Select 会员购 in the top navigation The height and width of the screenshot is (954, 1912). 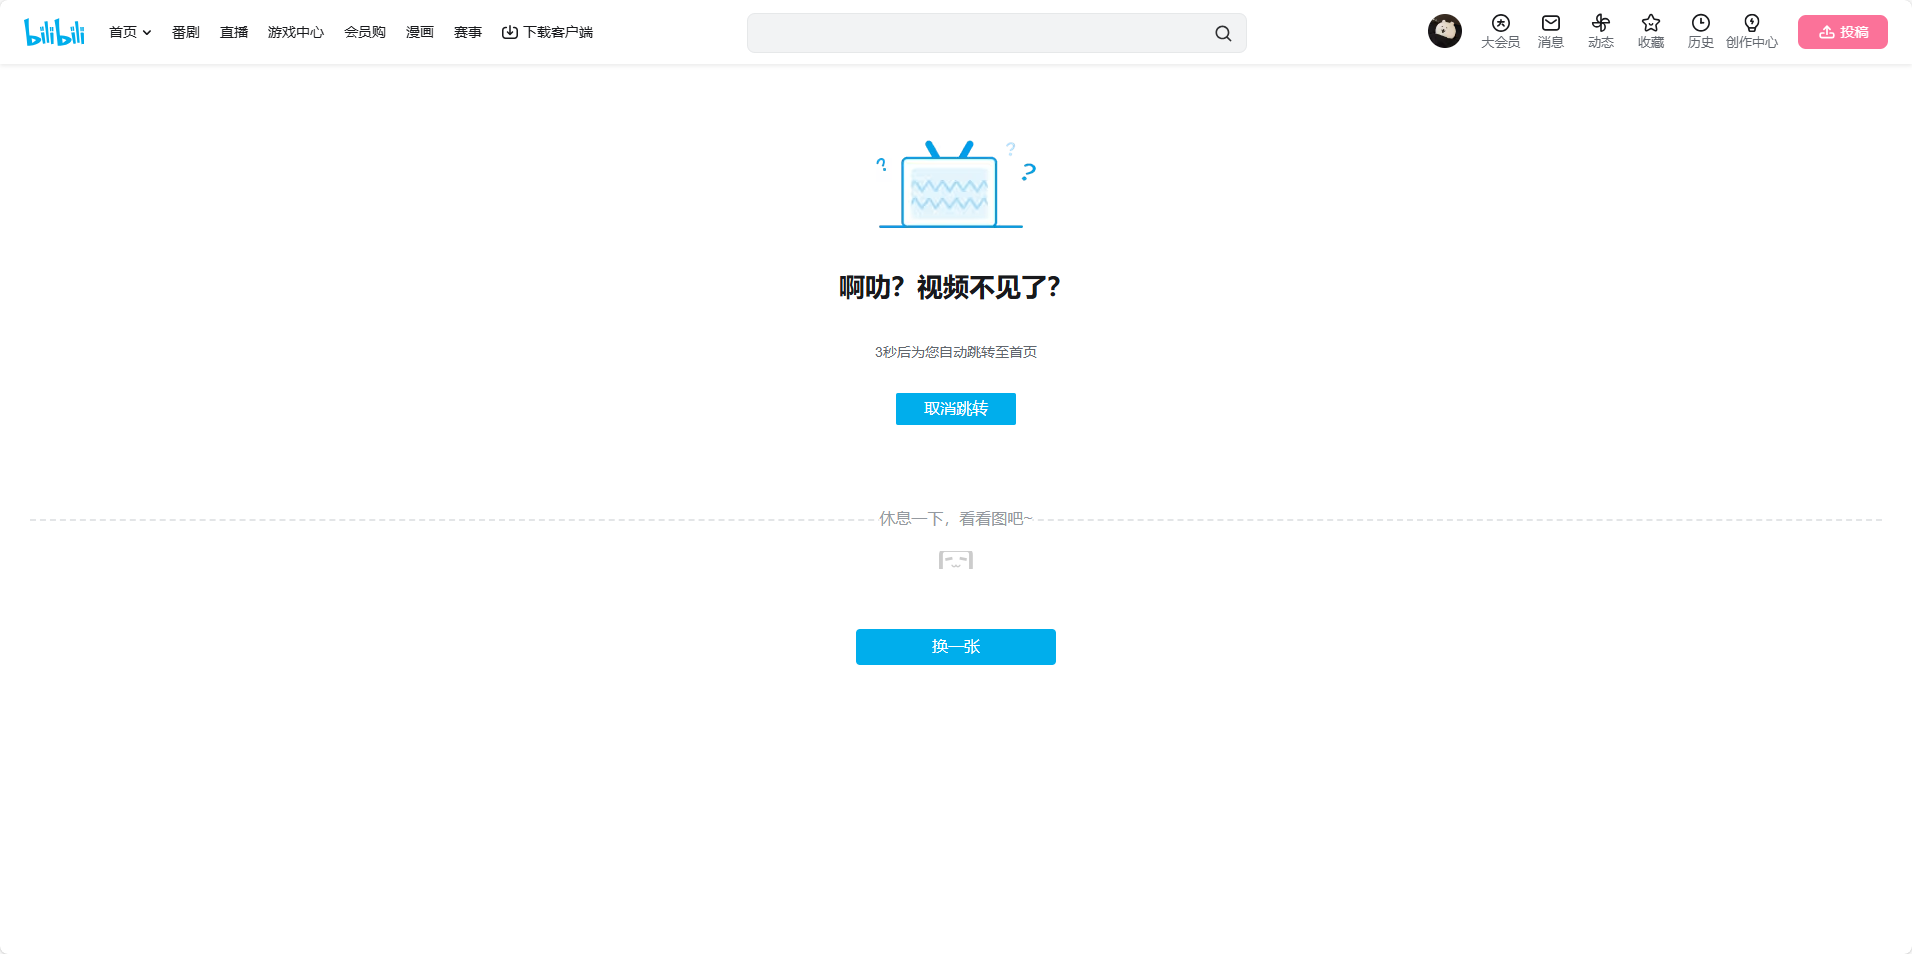(364, 32)
